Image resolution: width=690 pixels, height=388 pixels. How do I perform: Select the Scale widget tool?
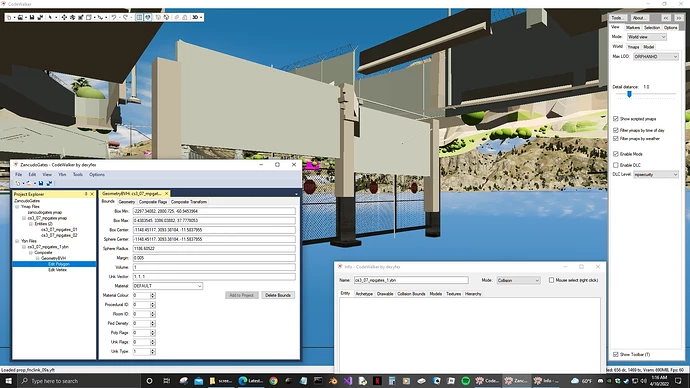(81, 17)
